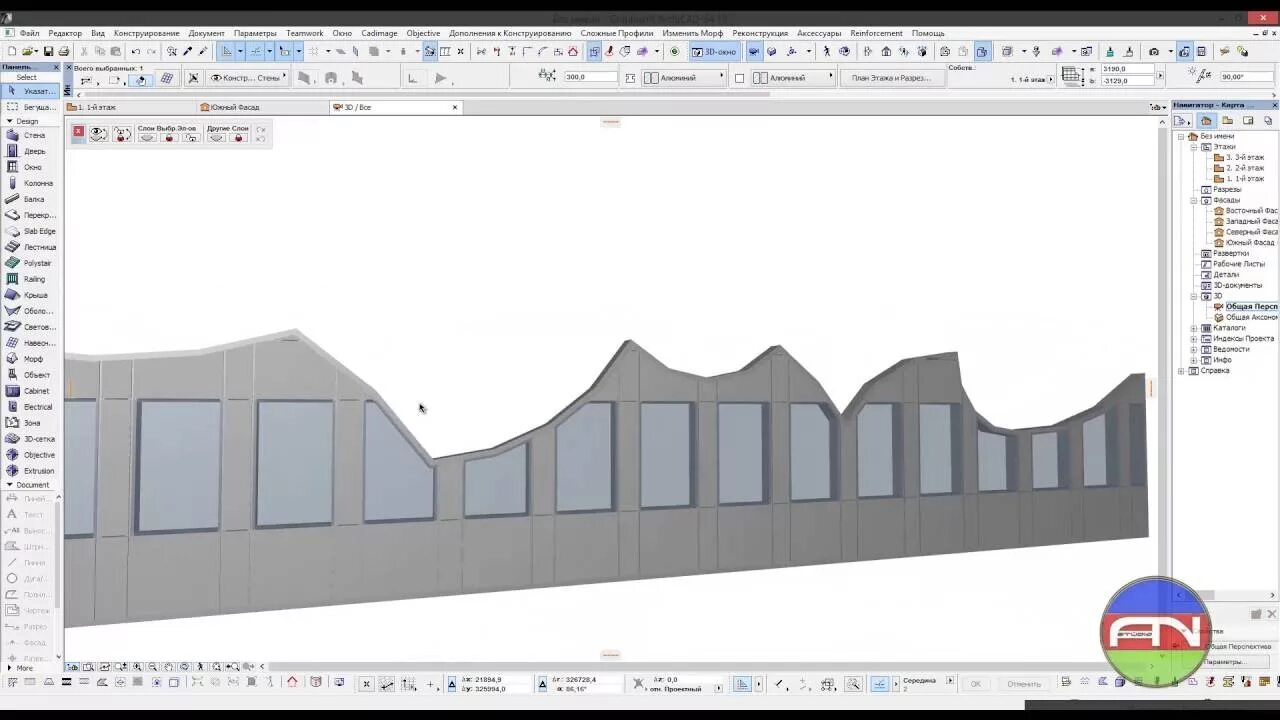Expand the Индексы Проекта node

1193,339
